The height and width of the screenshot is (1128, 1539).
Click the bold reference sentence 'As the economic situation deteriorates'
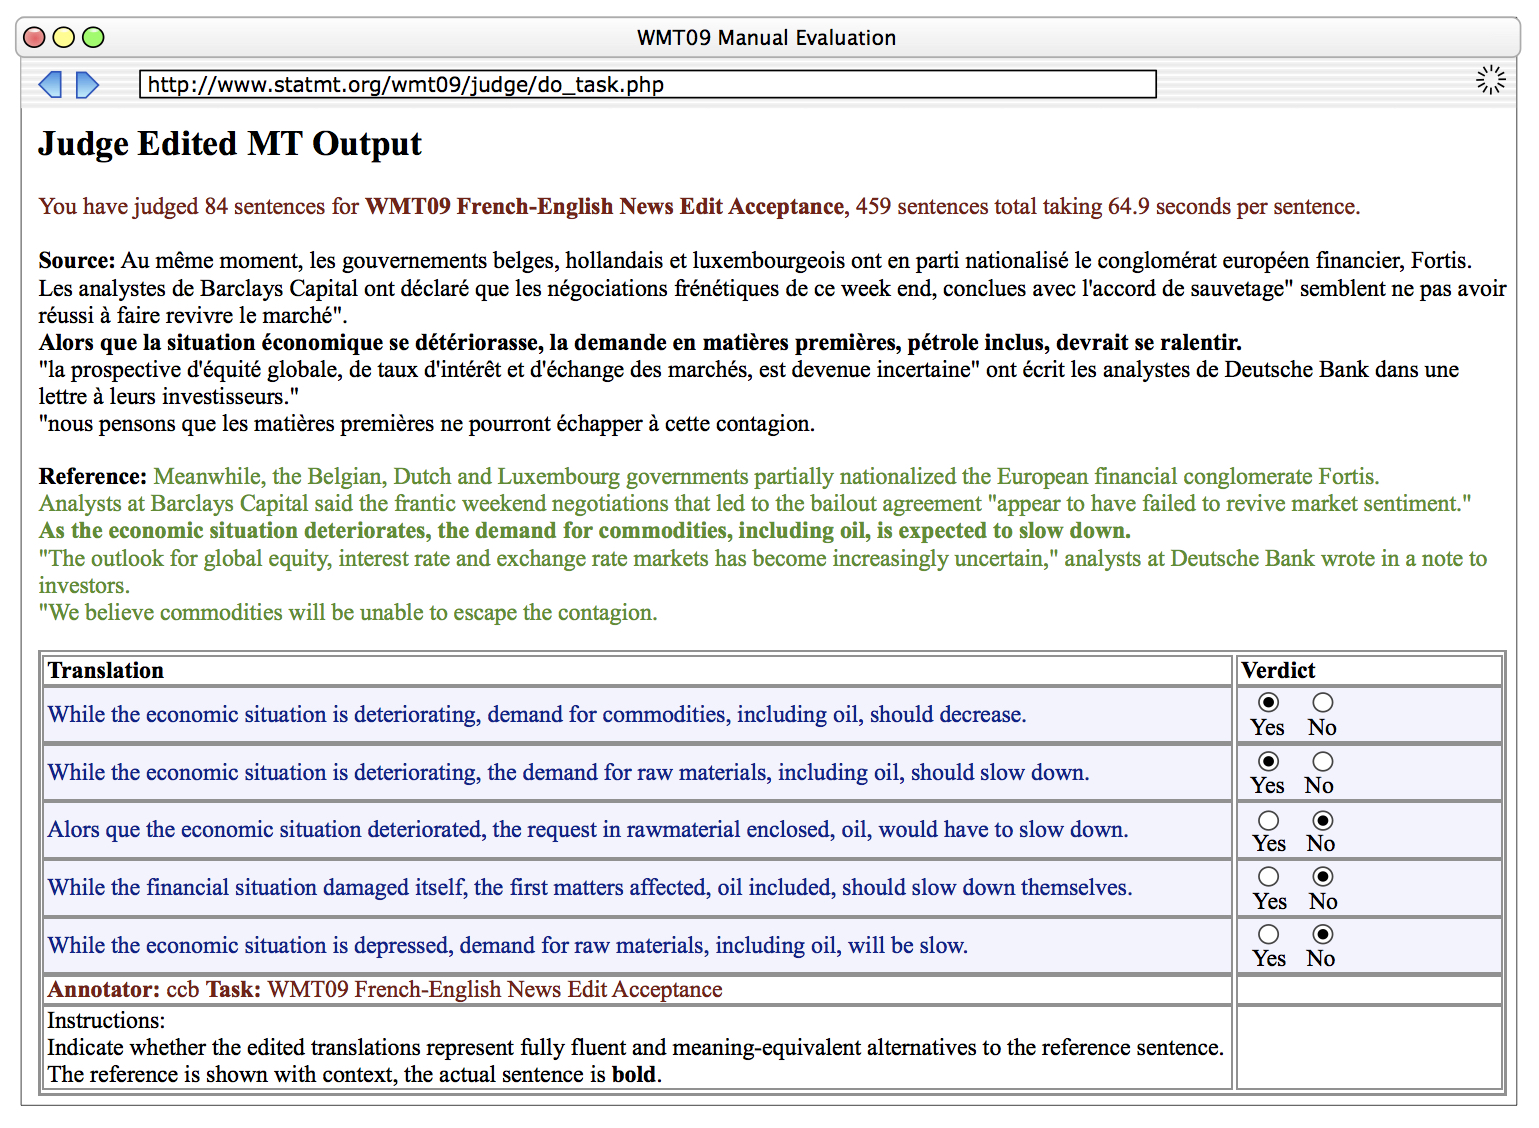click(585, 531)
